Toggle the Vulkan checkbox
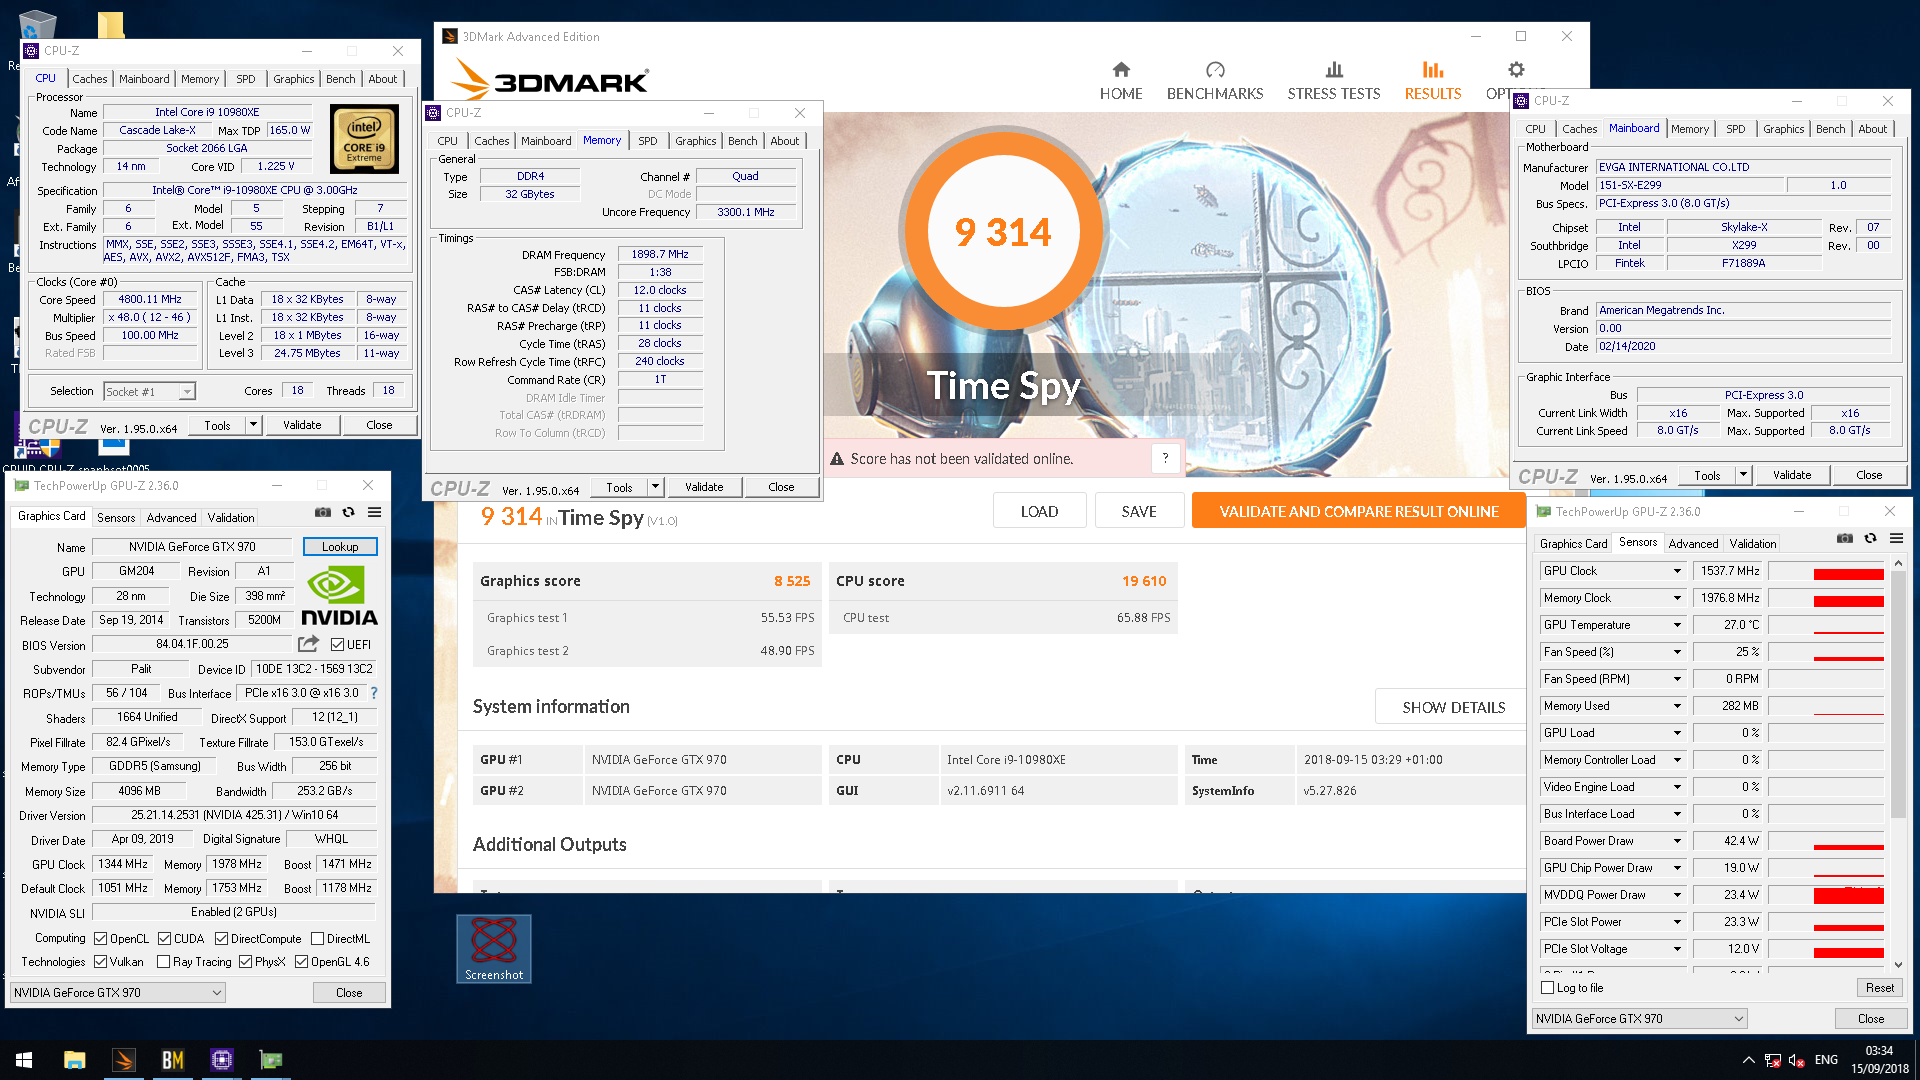The height and width of the screenshot is (1080, 1920). [100, 962]
